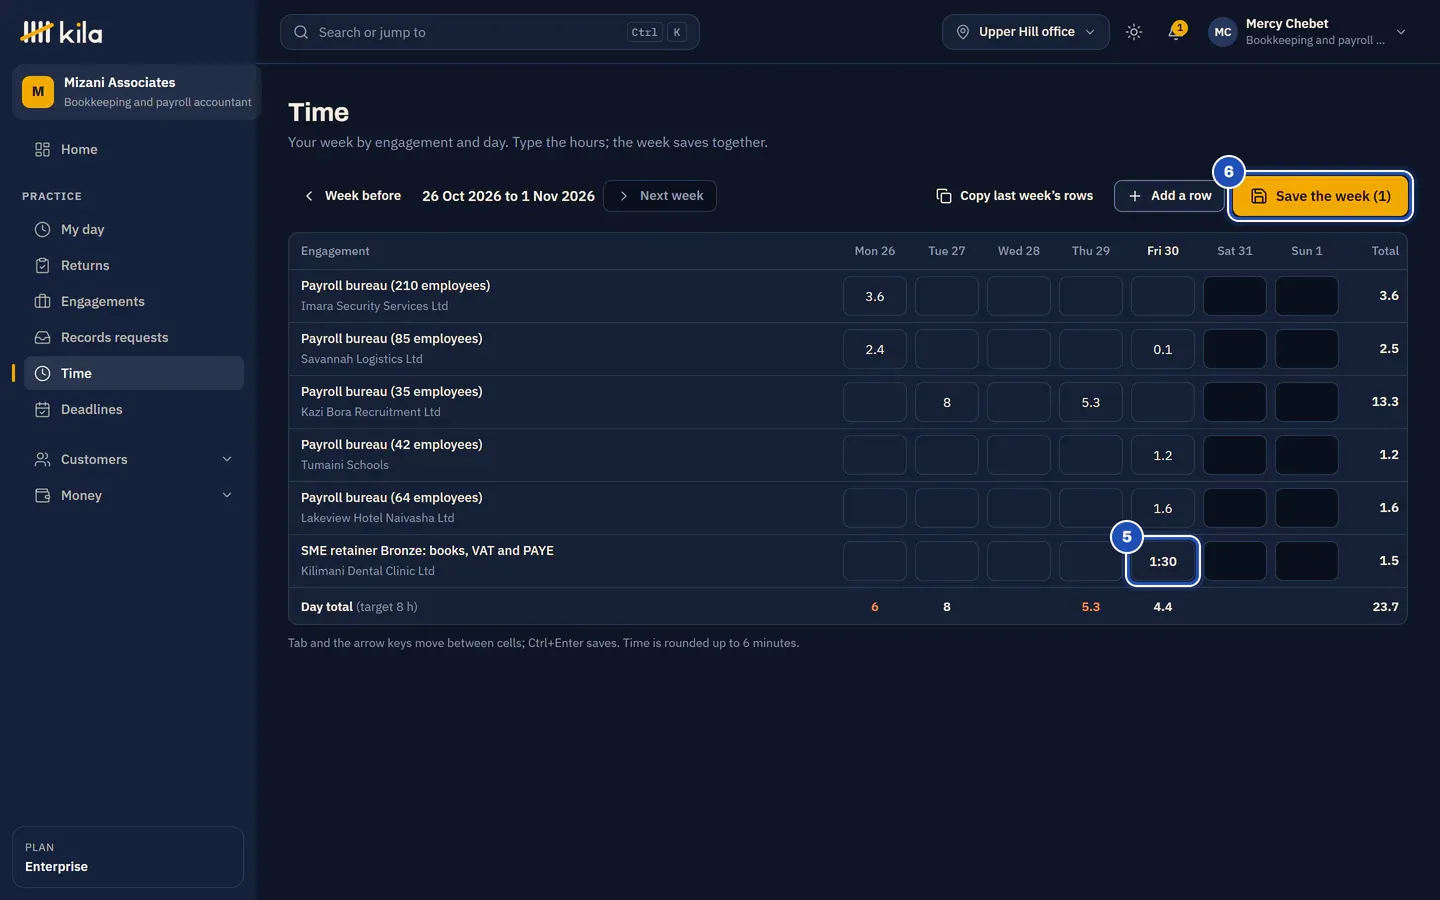Focus the Search or jump to field
This screenshot has width=1440, height=900.
point(489,32)
